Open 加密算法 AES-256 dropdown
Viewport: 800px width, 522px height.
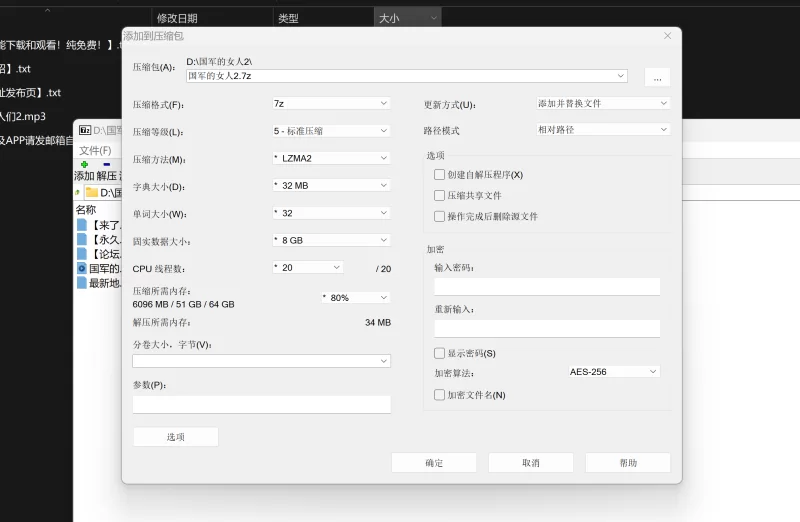click(613, 371)
